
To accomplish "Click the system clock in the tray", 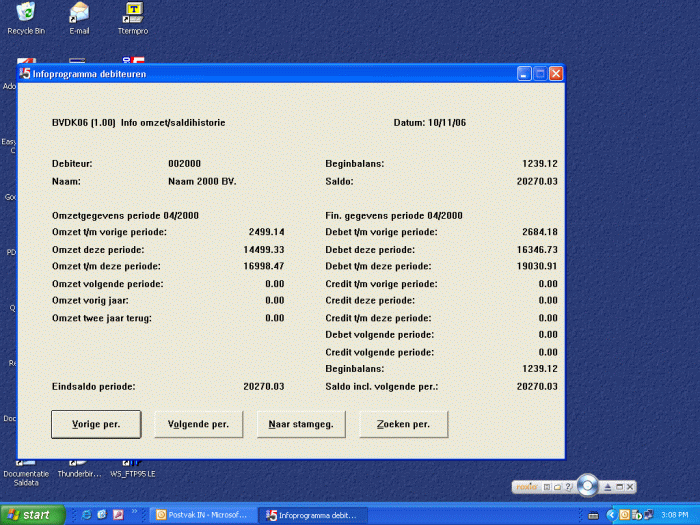I will [x=674, y=515].
